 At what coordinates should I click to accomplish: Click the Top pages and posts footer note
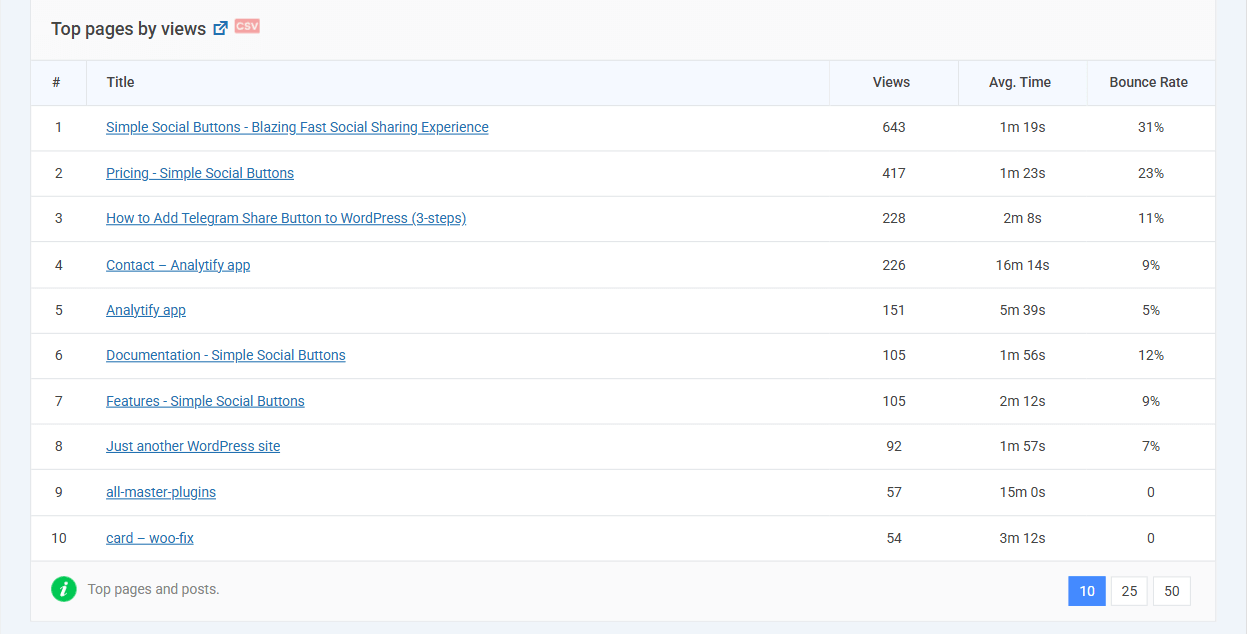pos(154,590)
